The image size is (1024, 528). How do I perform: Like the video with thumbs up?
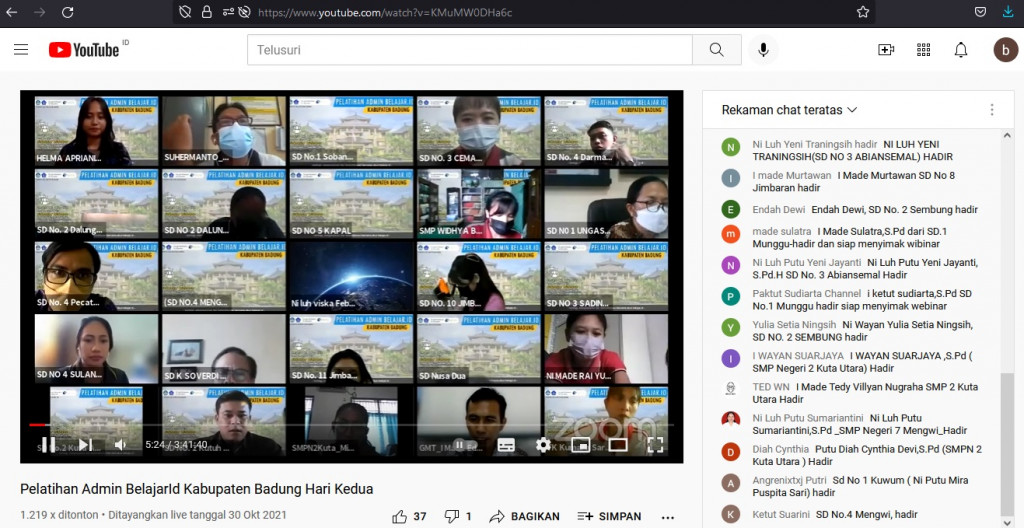(400, 516)
